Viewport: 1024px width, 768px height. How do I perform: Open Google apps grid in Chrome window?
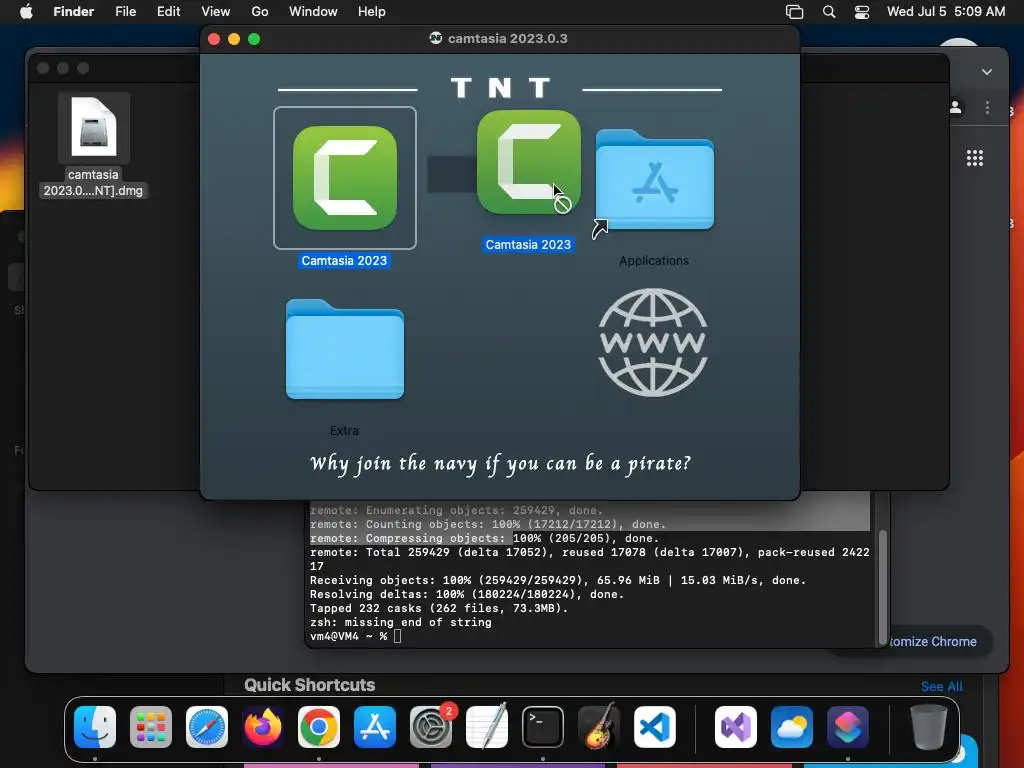pyautogui.click(x=974, y=158)
